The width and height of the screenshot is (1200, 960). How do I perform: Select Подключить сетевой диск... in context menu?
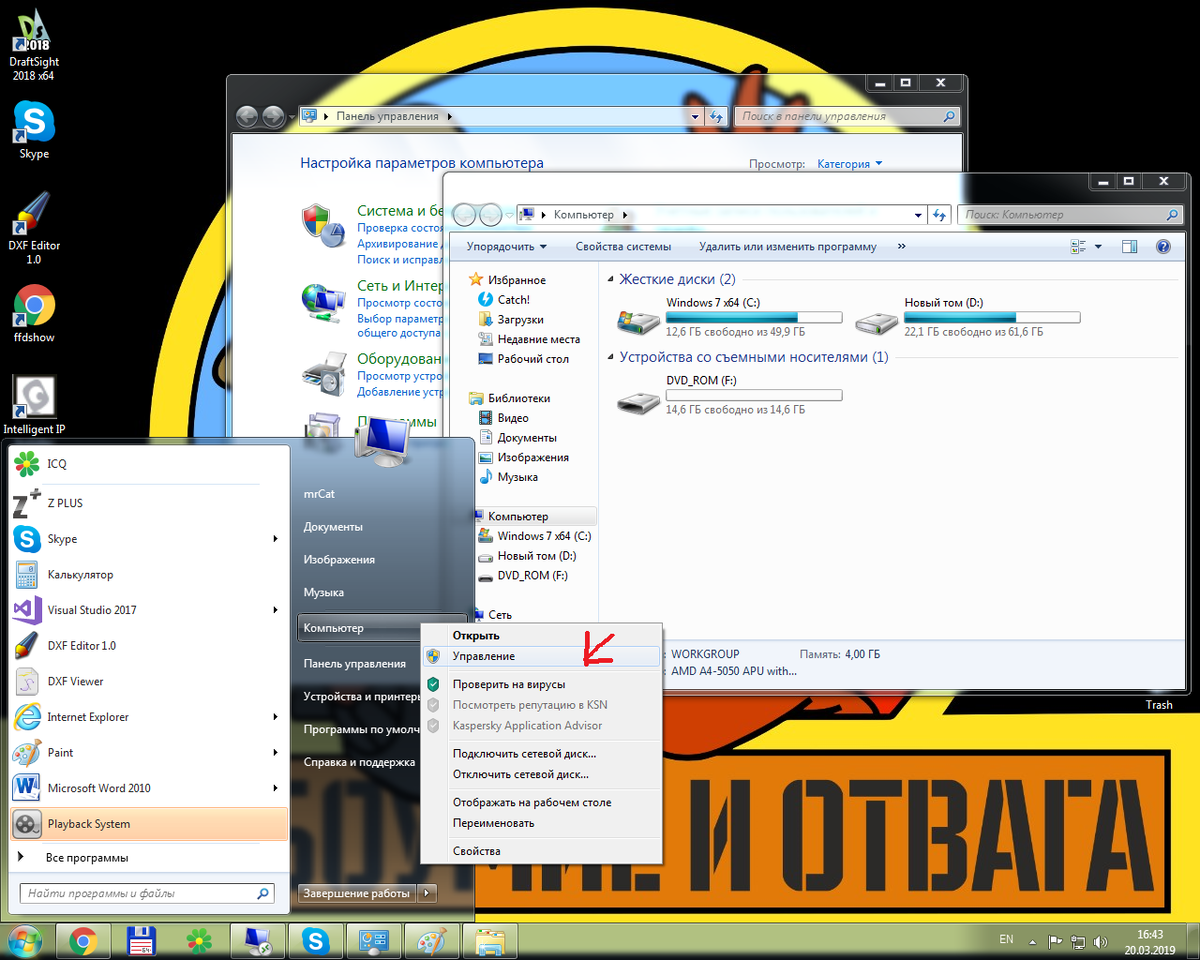tap(540, 753)
